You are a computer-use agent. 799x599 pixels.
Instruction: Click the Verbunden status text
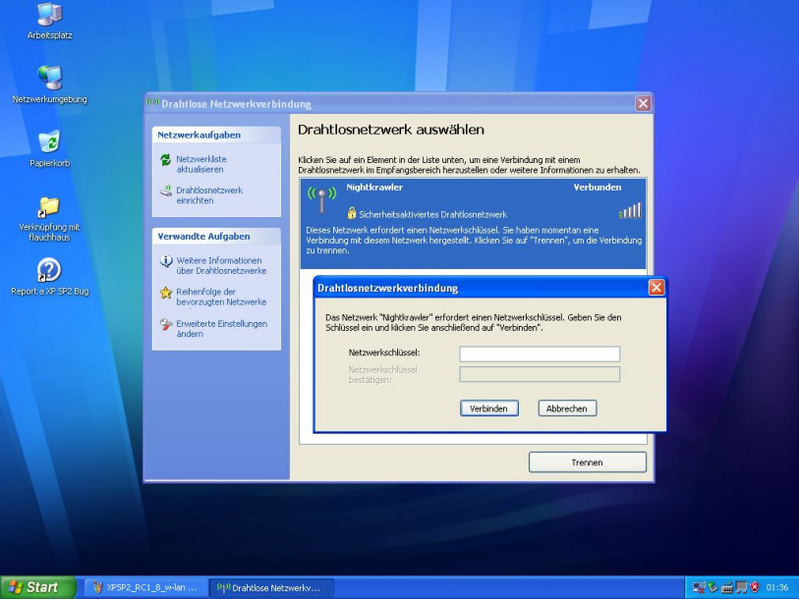tap(597, 187)
